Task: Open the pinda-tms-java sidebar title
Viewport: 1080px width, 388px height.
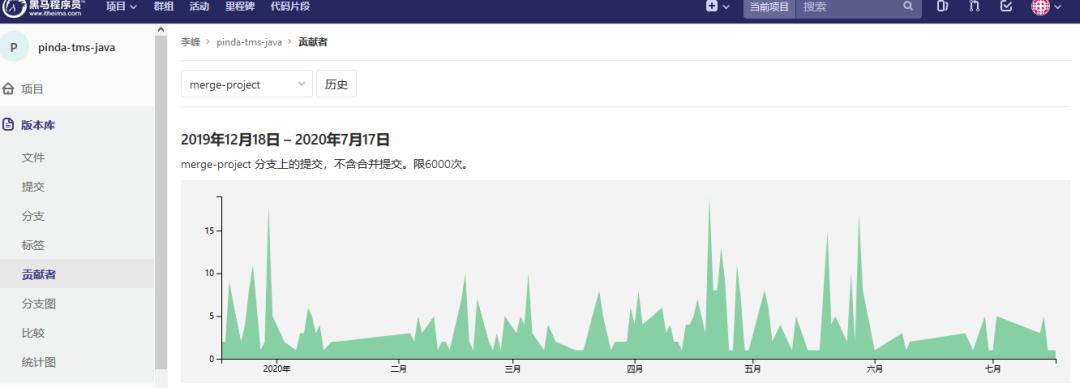Action: [x=76, y=48]
